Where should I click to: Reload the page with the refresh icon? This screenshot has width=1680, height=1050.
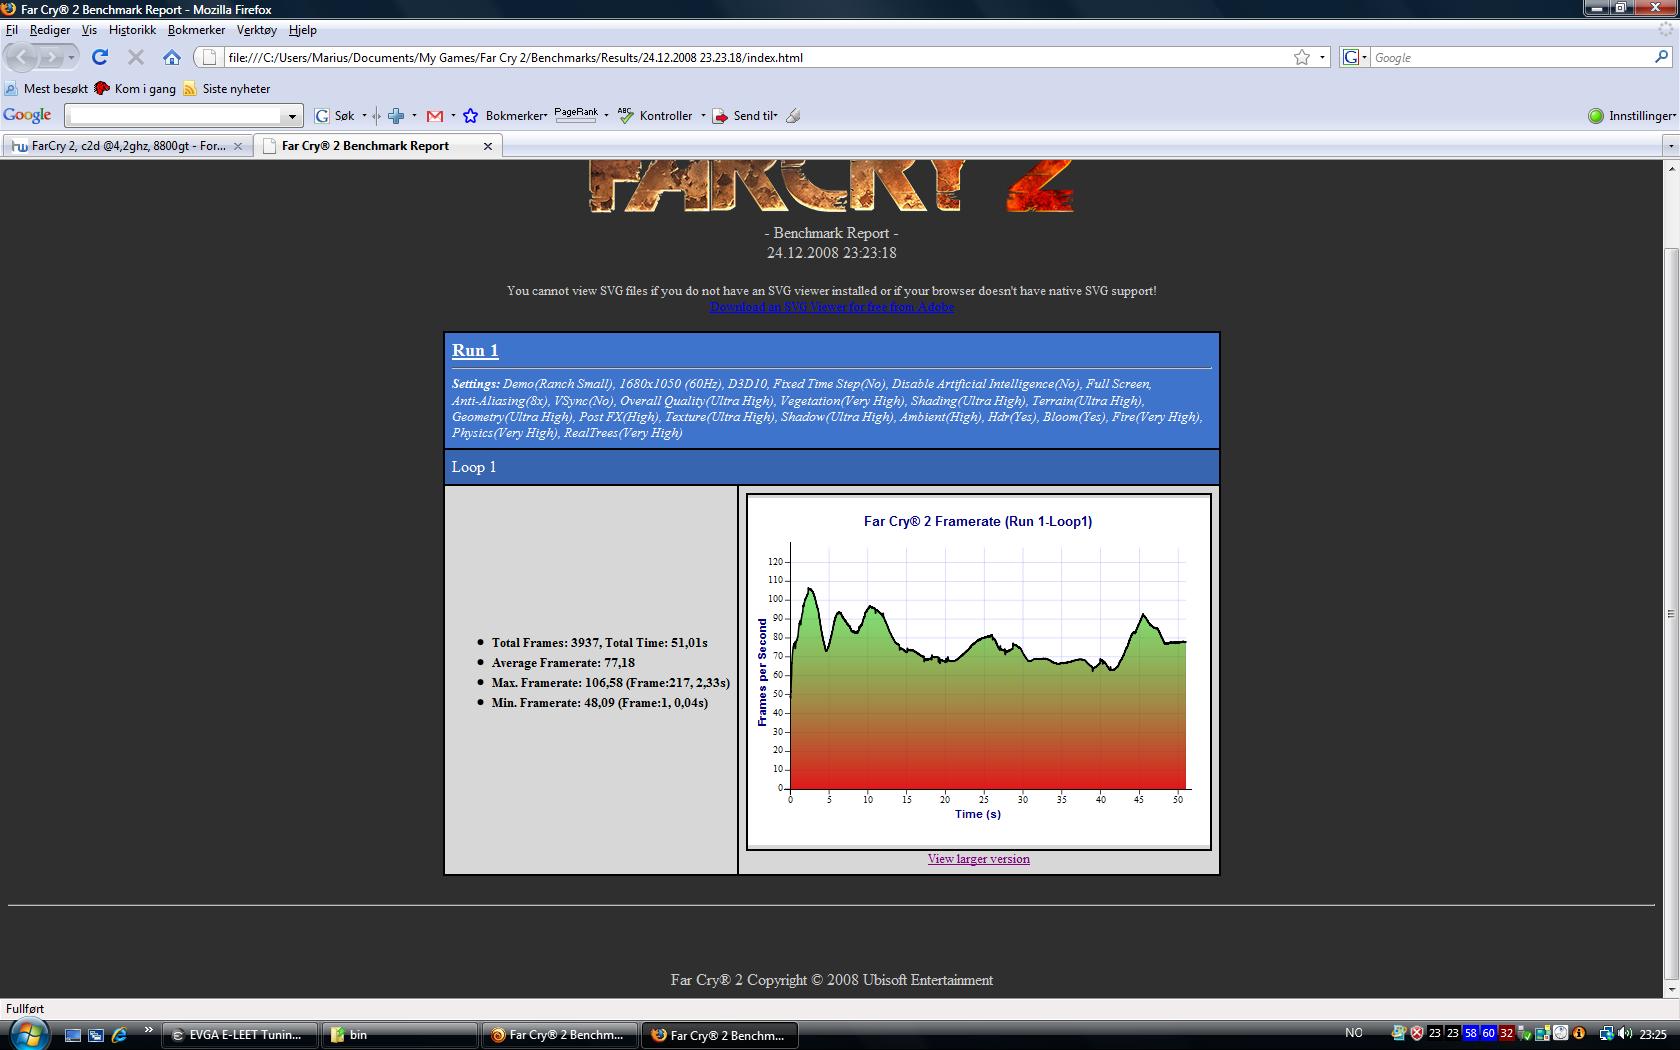(x=100, y=57)
